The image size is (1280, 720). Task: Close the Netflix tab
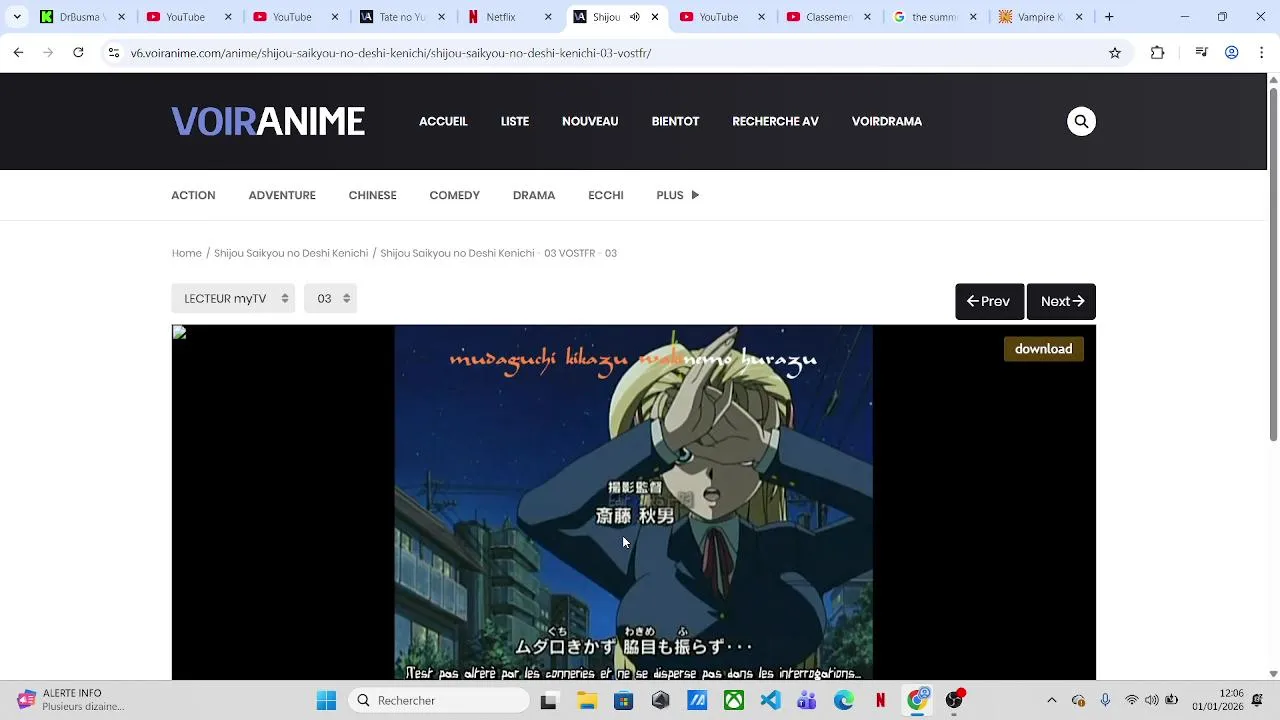[x=548, y=17]
